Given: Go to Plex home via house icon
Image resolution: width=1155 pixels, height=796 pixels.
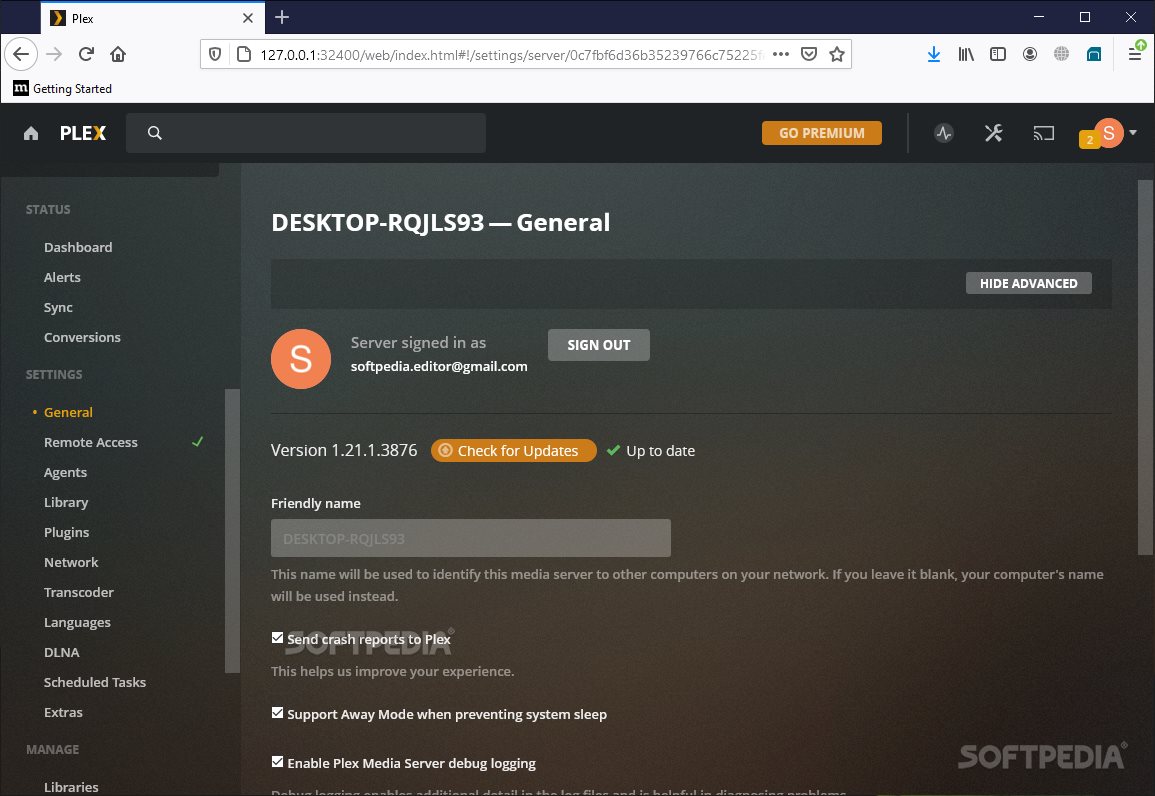Looking at the screenshot, I should pos(31,133).
